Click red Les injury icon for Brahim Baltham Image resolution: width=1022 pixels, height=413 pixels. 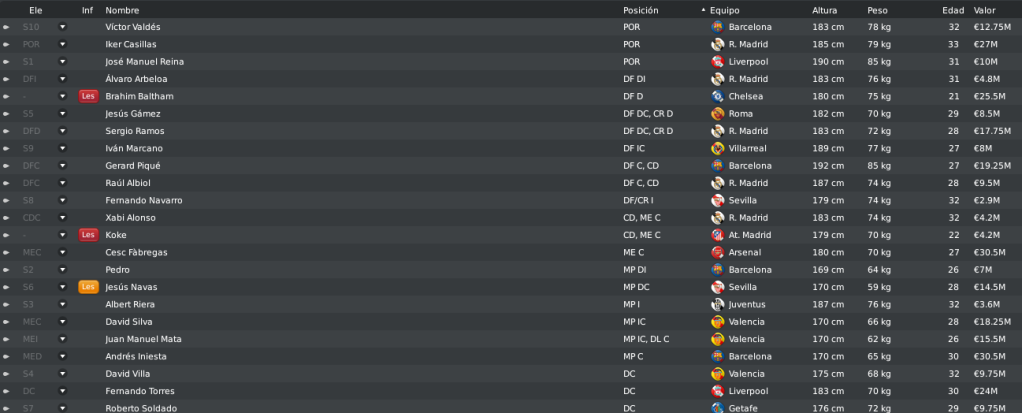coord(88,96)
